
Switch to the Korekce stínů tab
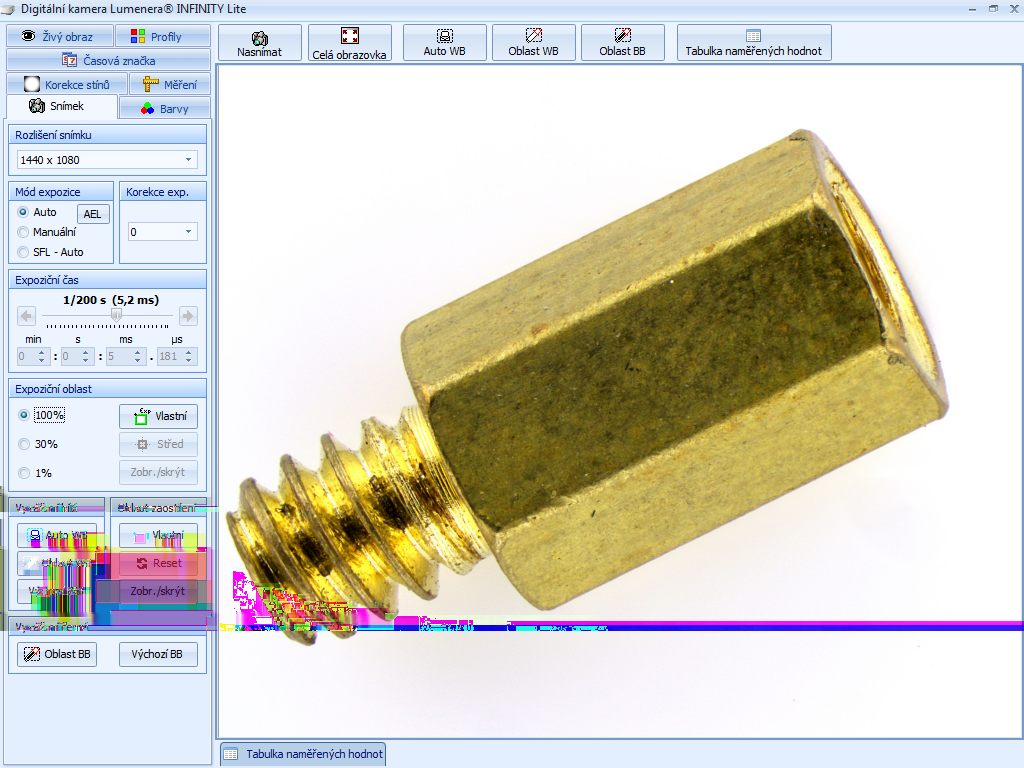coord(67,84)
